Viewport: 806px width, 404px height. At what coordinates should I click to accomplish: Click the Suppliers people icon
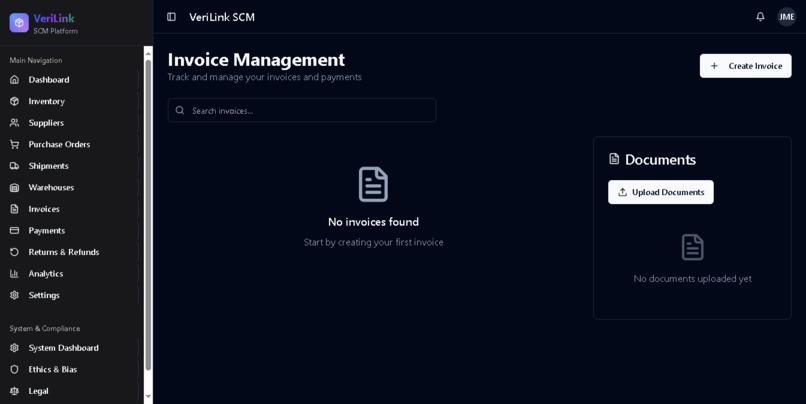tap(14, 123)
